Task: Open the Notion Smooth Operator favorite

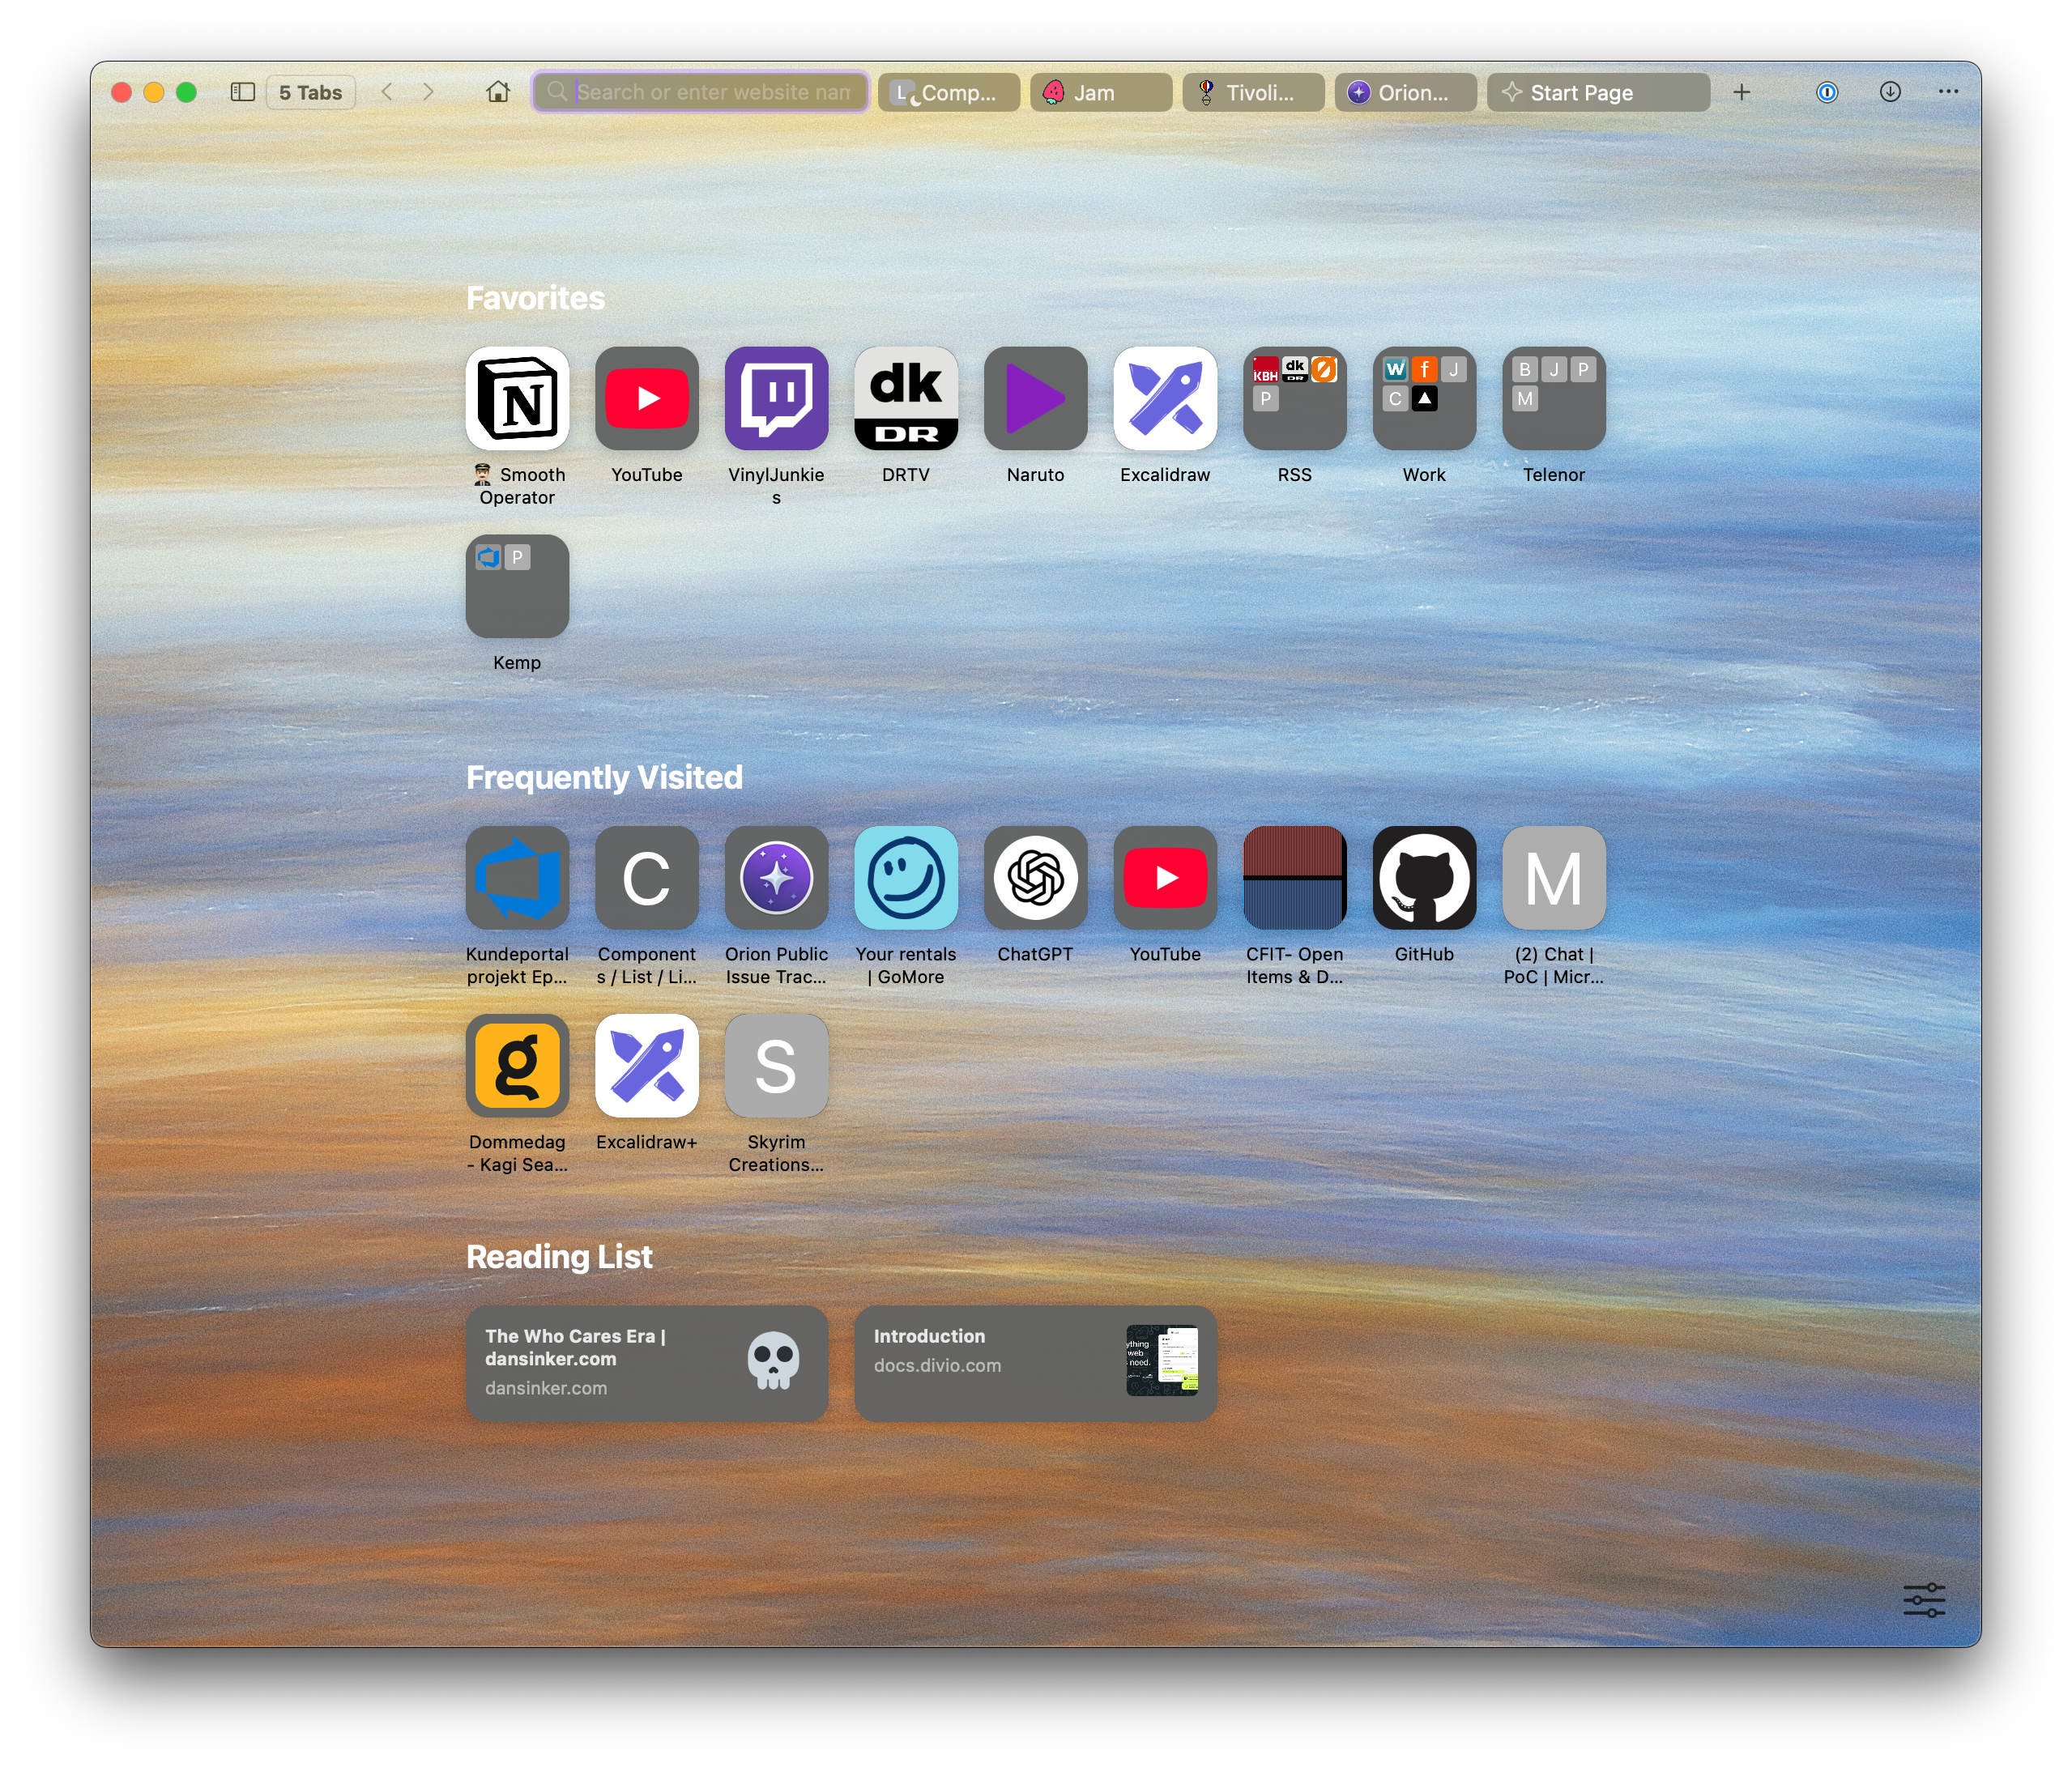Action: pyautogui.click(x=517, y=399)
